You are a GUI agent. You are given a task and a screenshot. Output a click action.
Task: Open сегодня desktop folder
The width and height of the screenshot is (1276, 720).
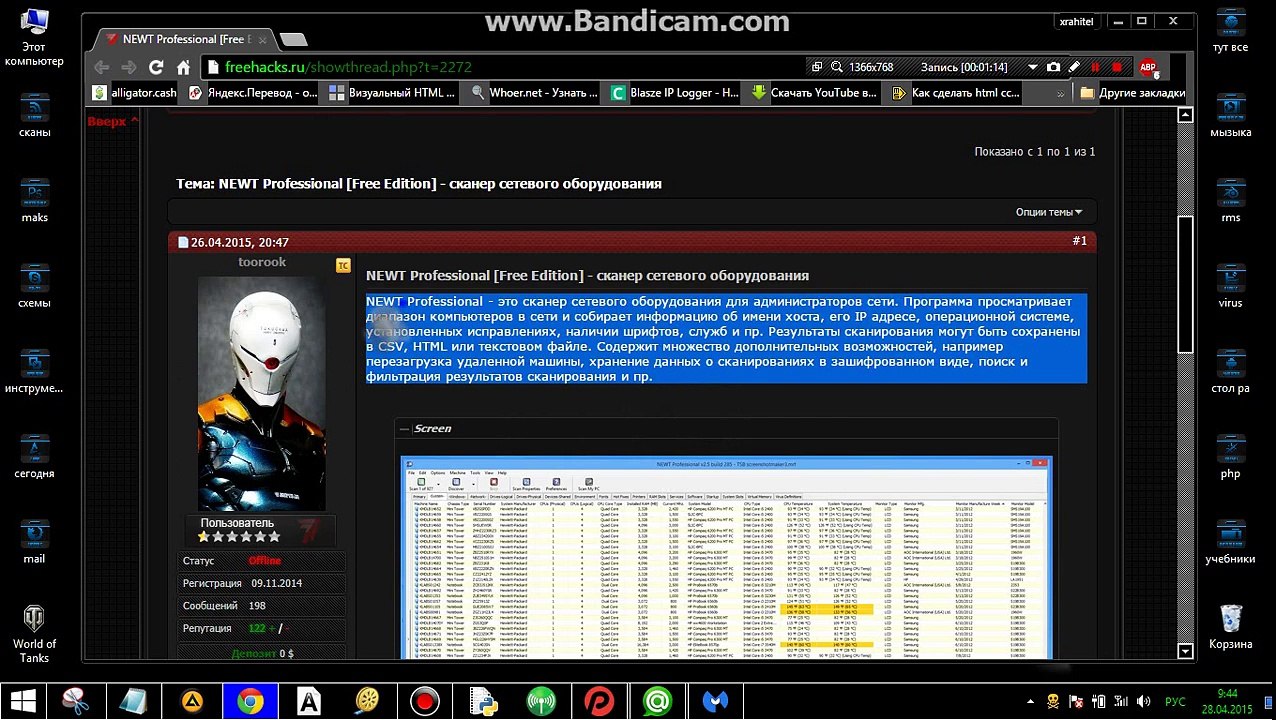(x=35, y=456)
